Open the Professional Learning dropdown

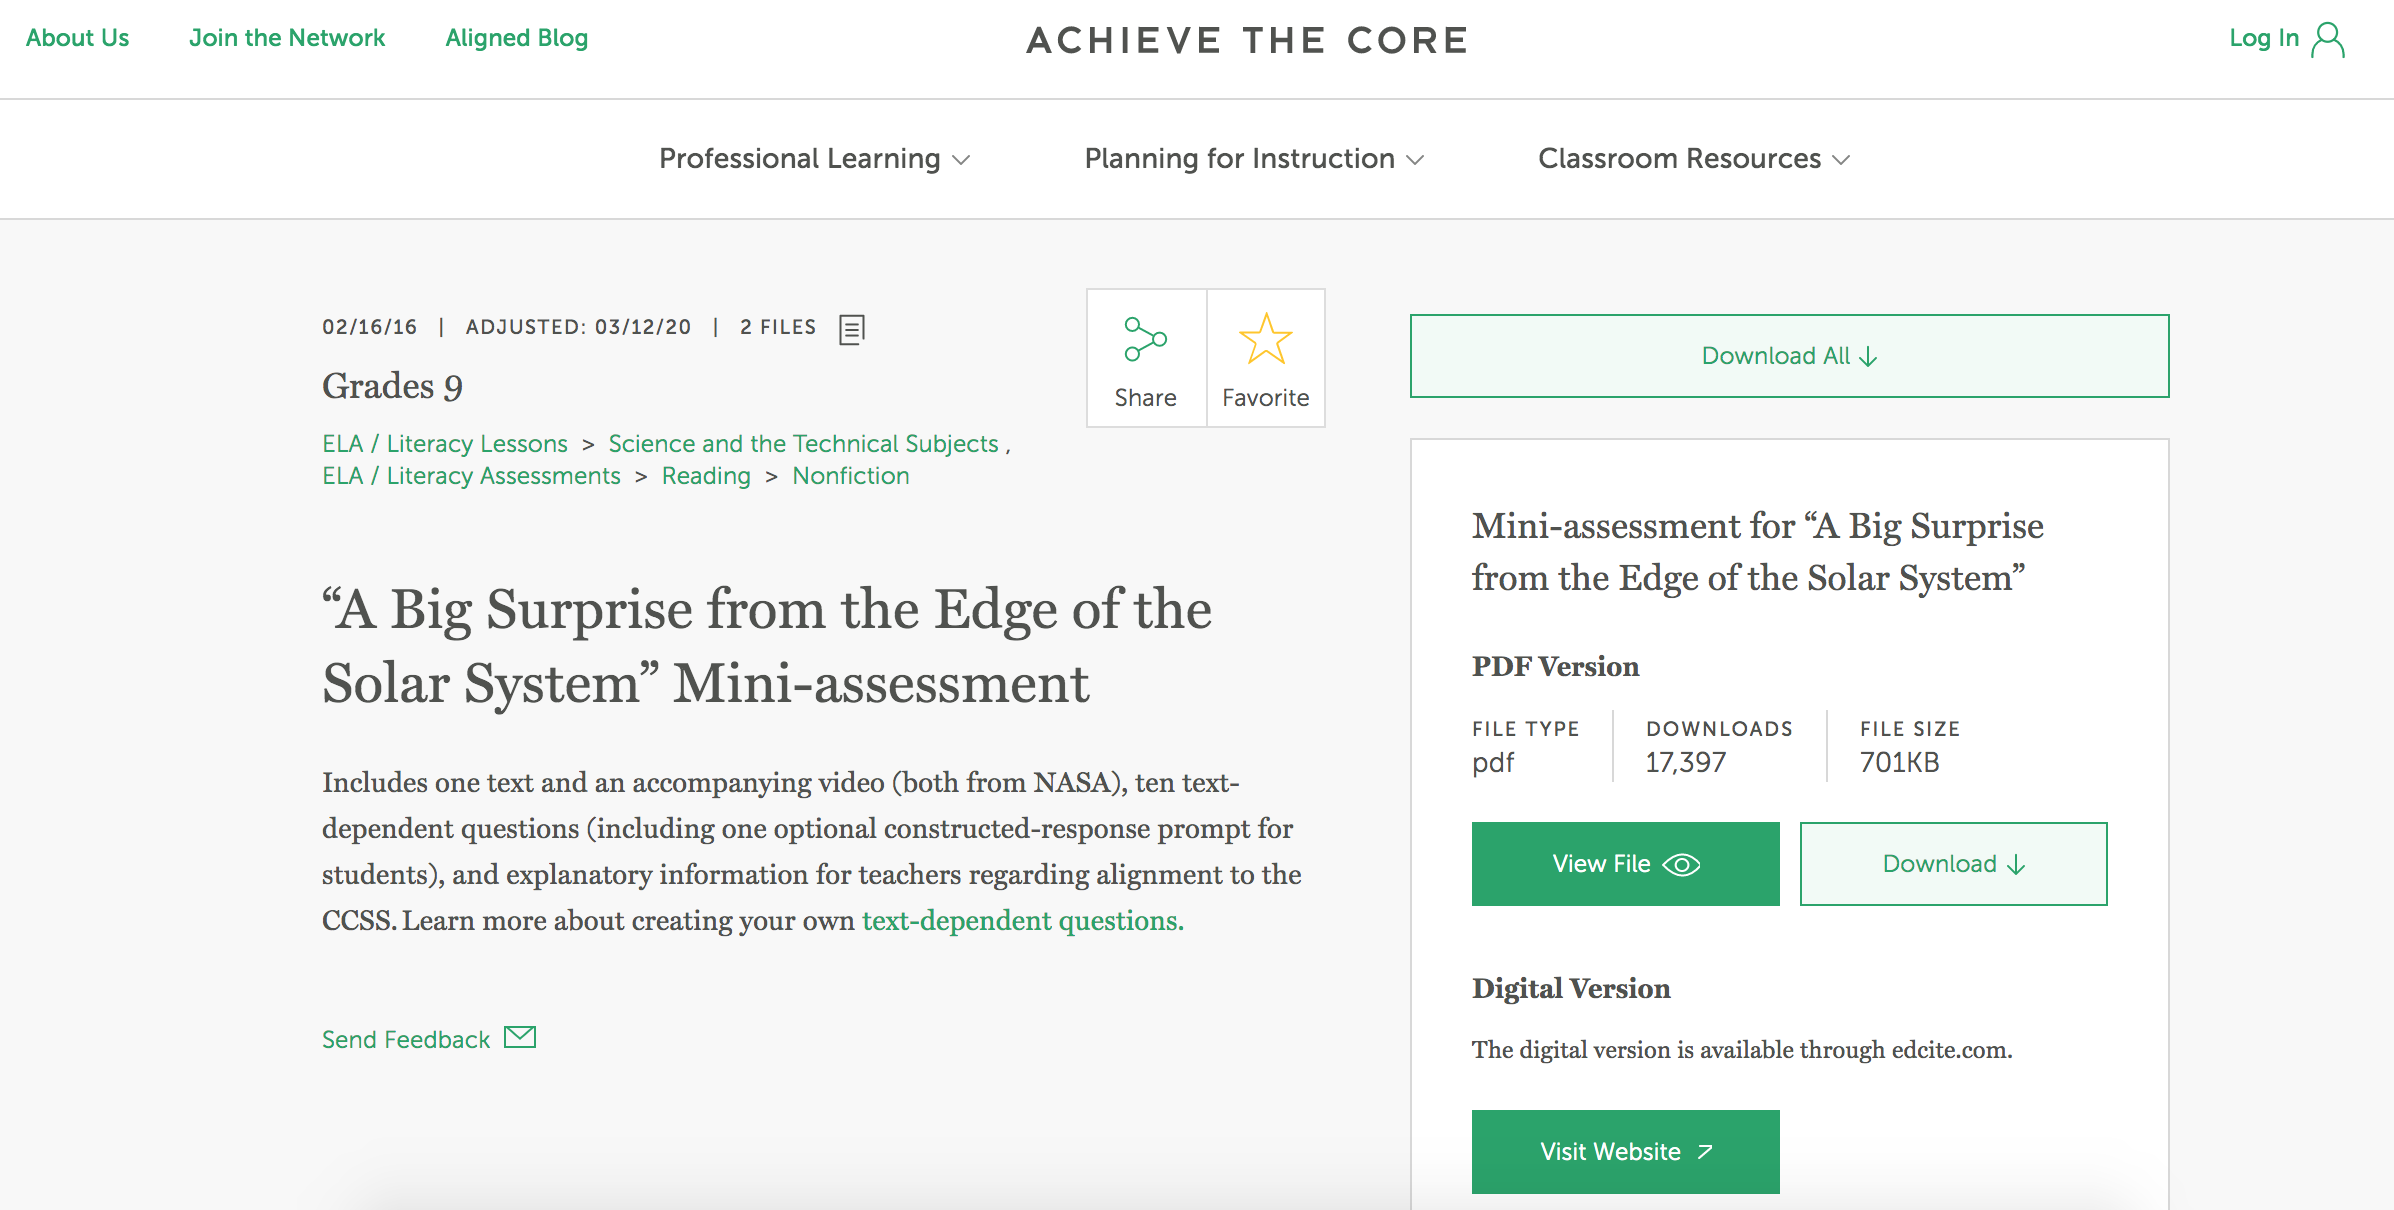814,158
